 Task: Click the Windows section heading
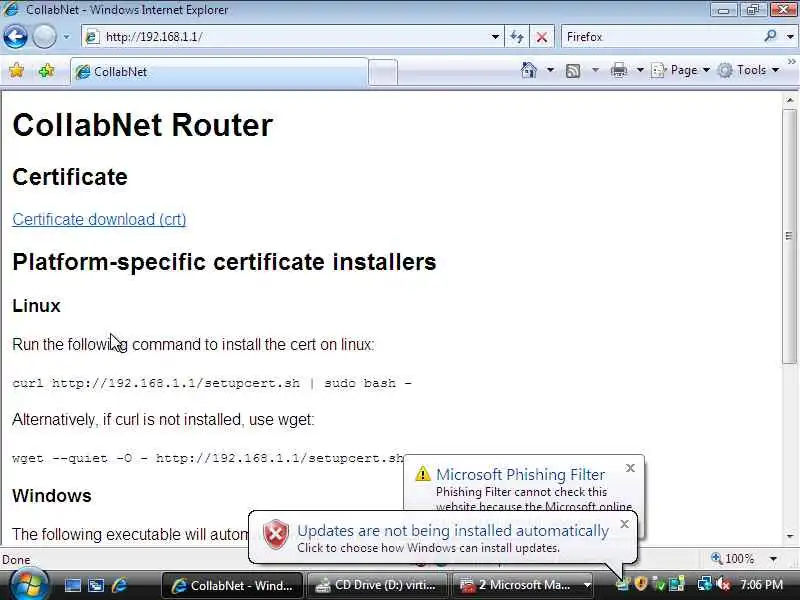pyautogui.click(x=52, y=496)
